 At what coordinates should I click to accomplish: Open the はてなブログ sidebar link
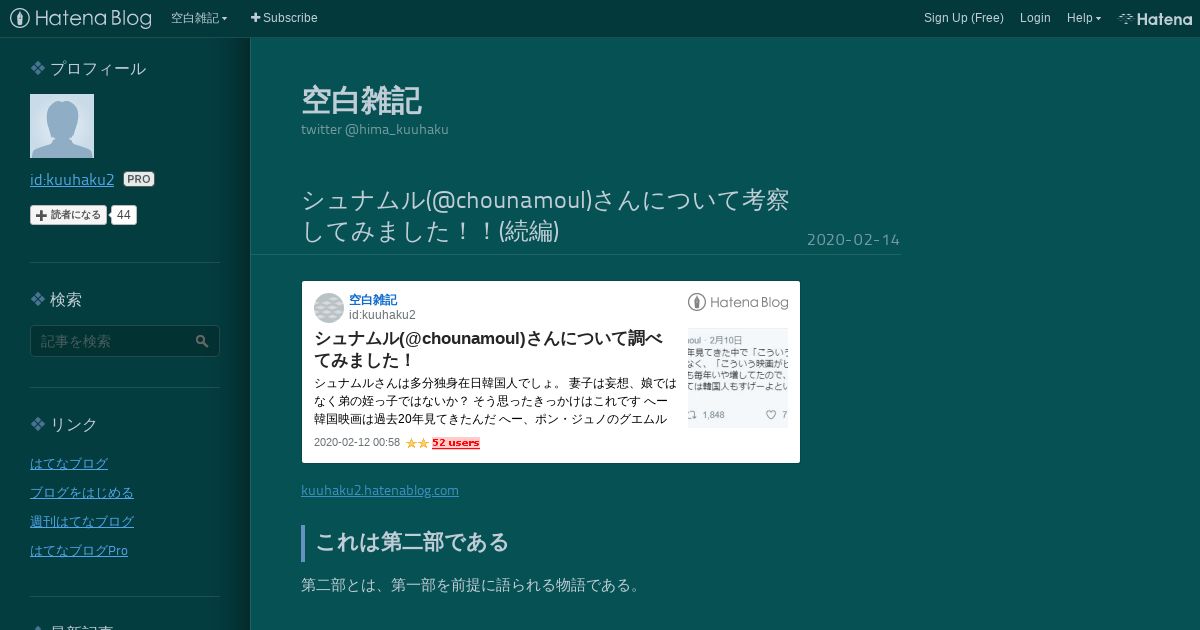tap(69, 464)
